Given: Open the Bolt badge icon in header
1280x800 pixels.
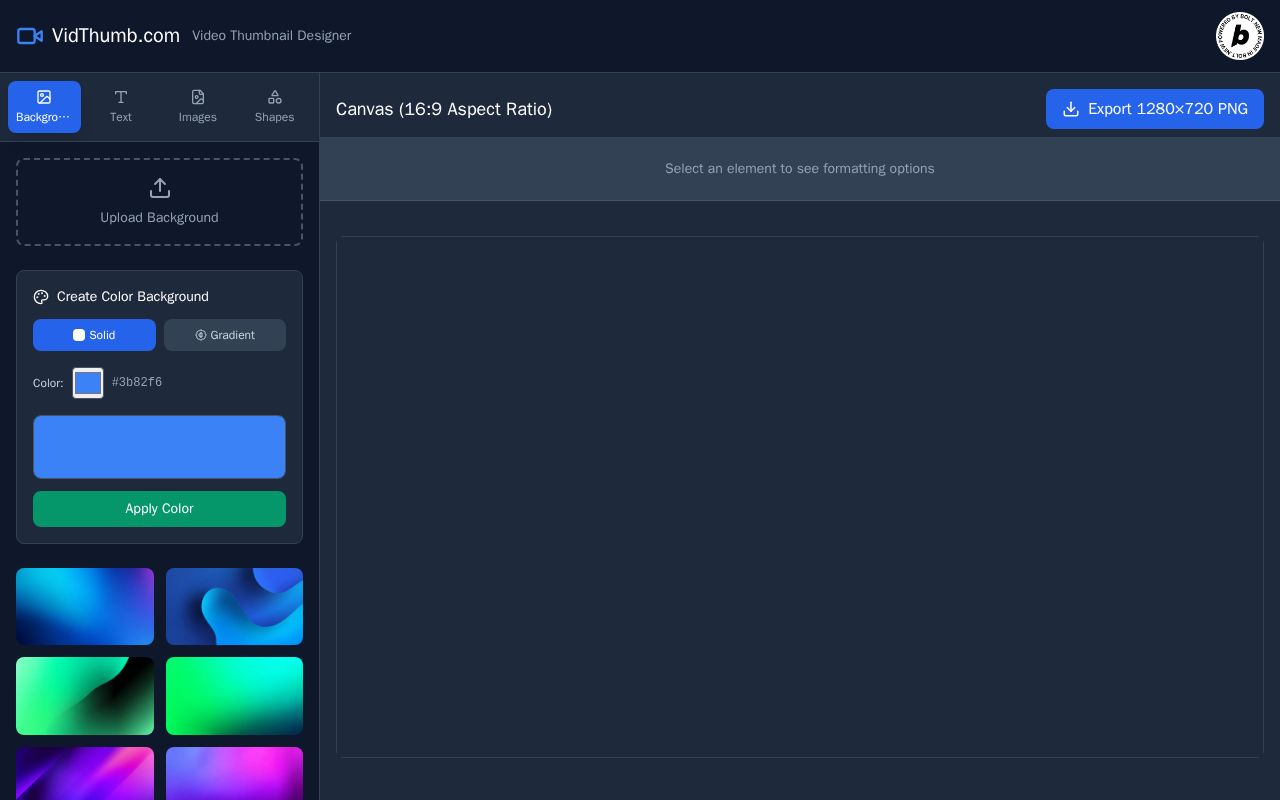Looking at the screenshot, I should (1240, 36).
